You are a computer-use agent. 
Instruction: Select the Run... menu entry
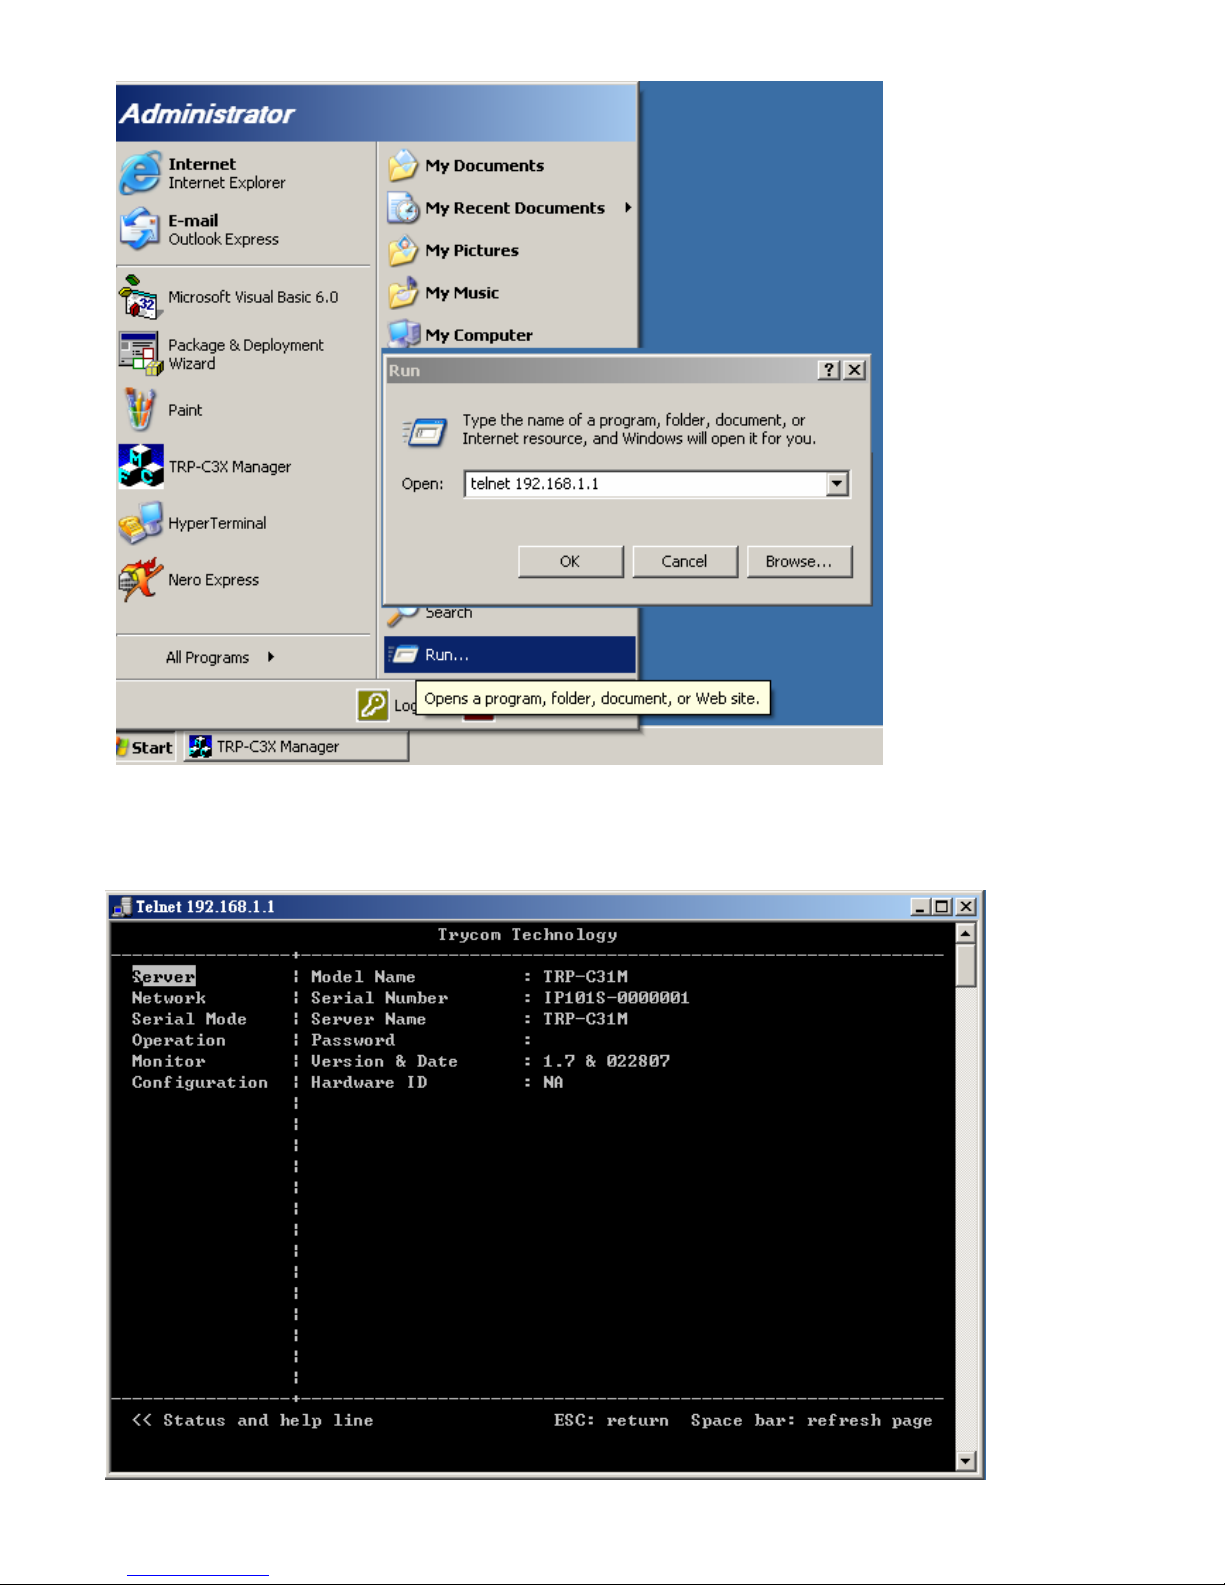(x=510, y=655)
